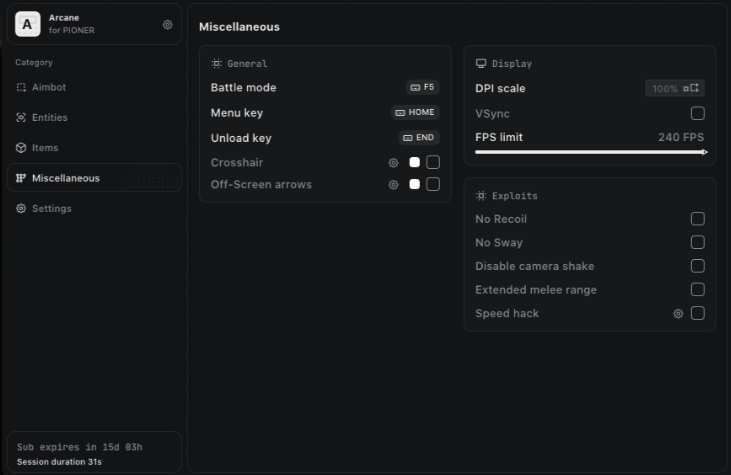Enable the VSync checkbox

point(698,113)
